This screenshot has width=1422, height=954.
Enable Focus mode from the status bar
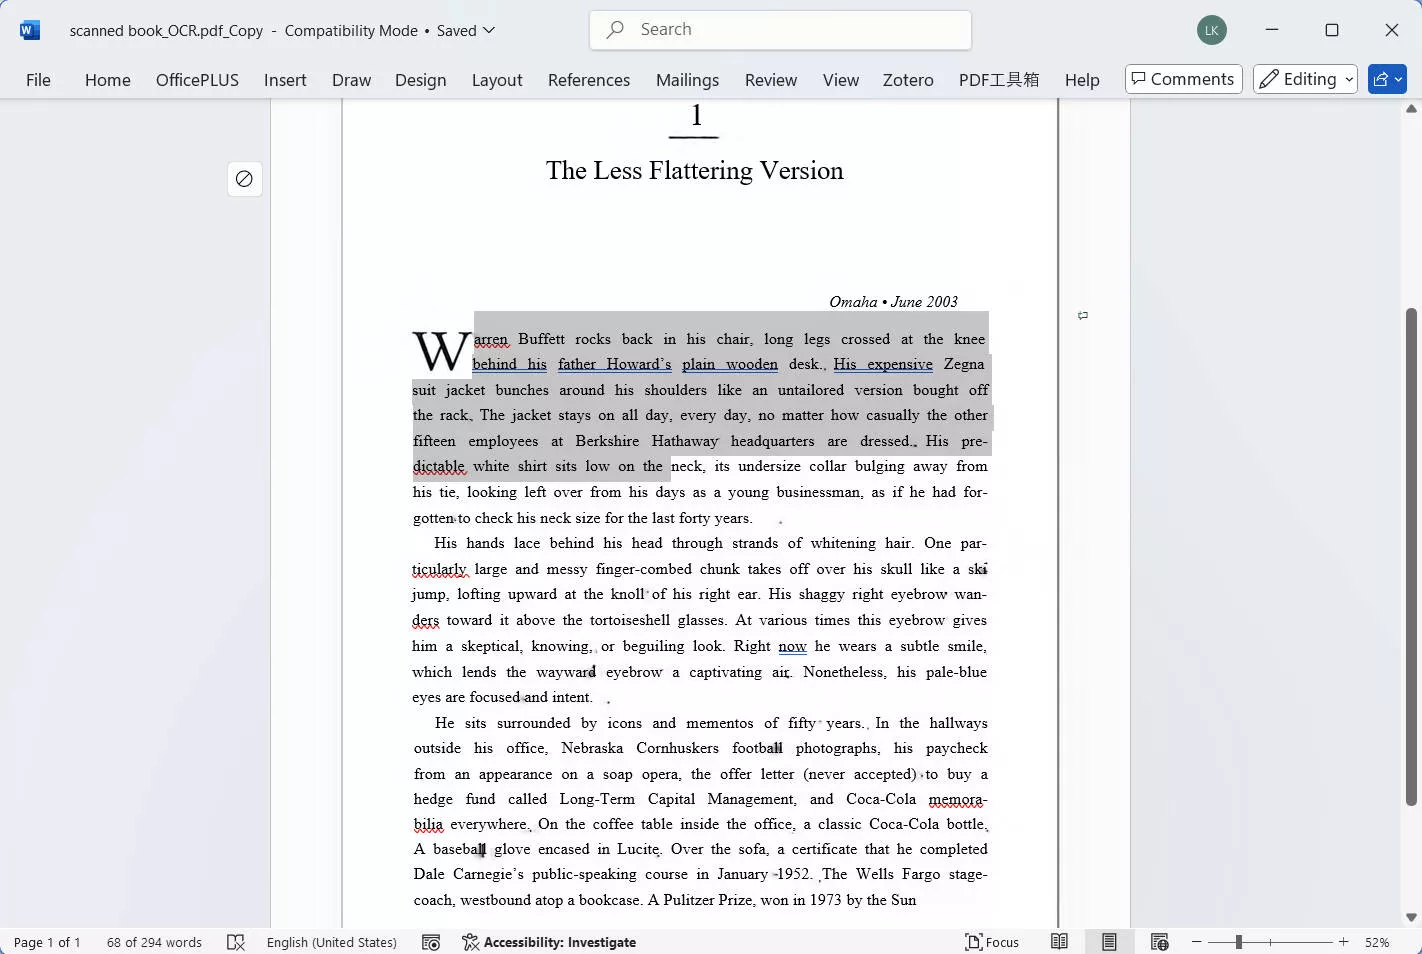991,941
